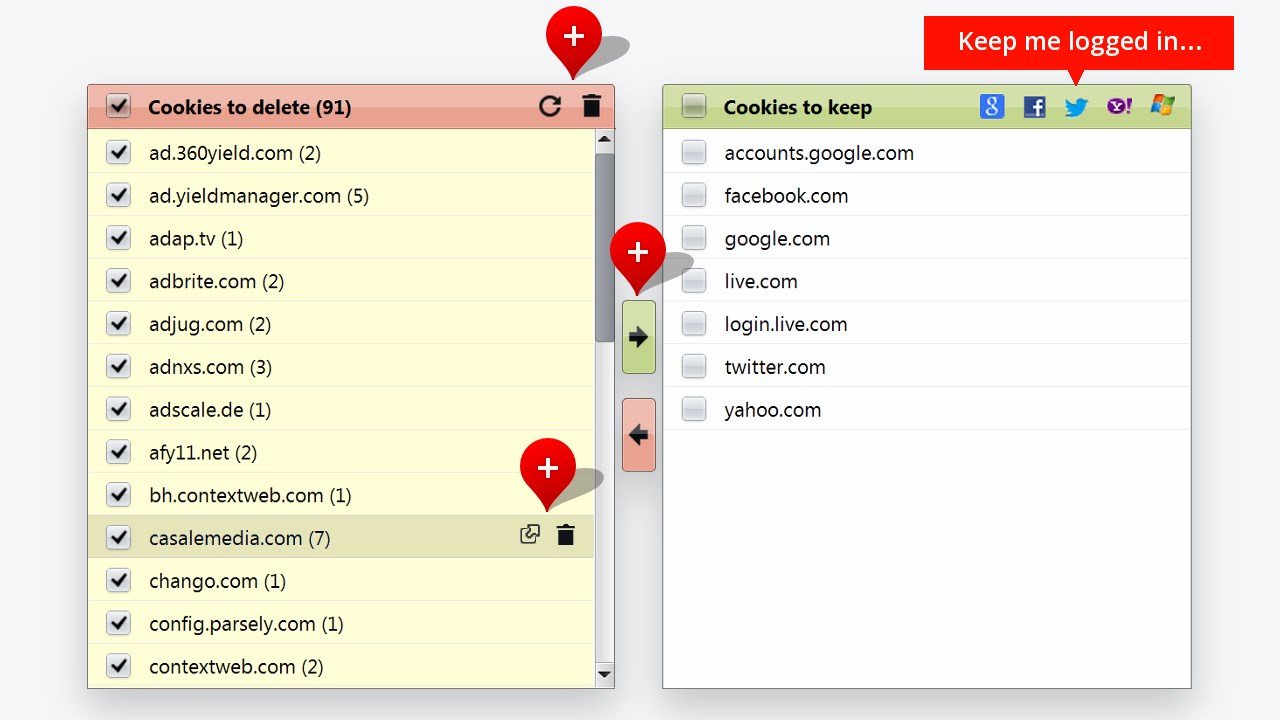
Task: Select contextweb.com (2) row text
Action: pyautogui.click(x=236, y=667)
